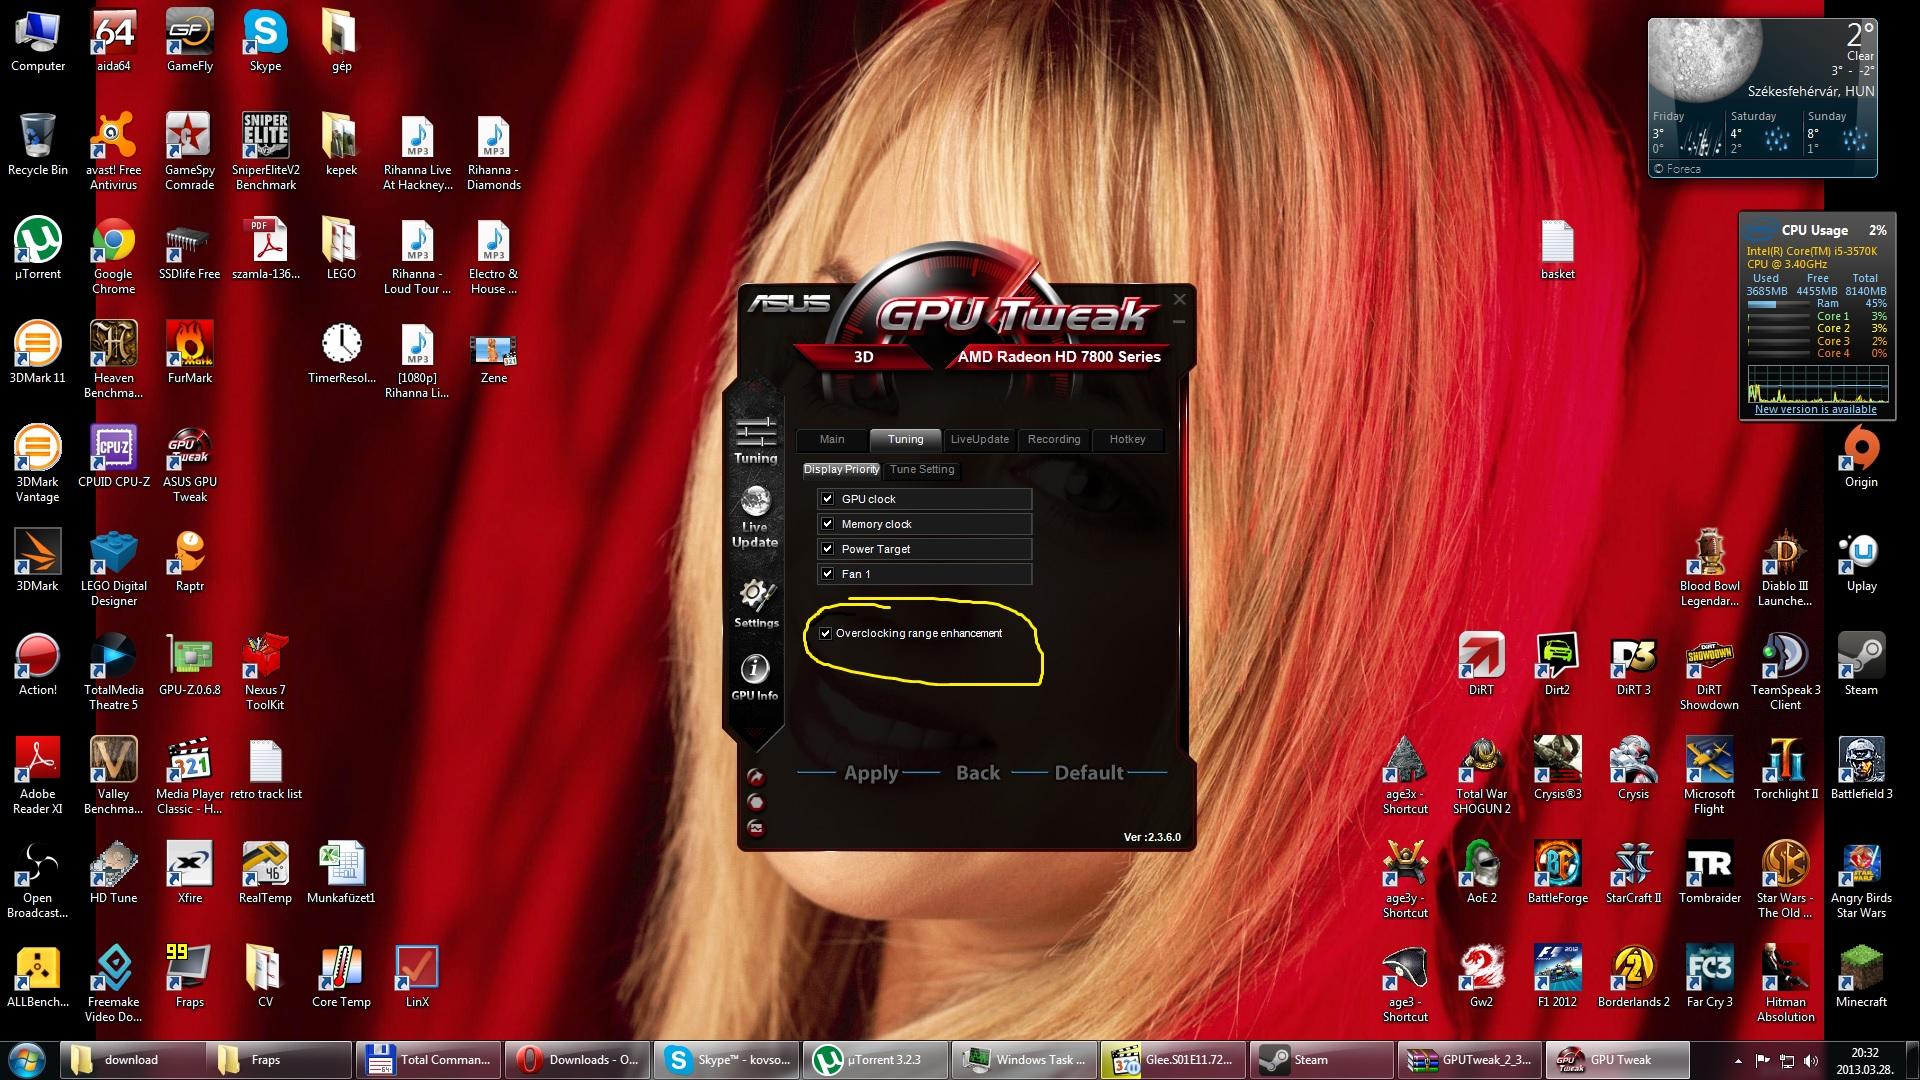Click the Windows Start button
Image resolution: width=1920 pixels, height=1080 pixels.
[27, 1059]
